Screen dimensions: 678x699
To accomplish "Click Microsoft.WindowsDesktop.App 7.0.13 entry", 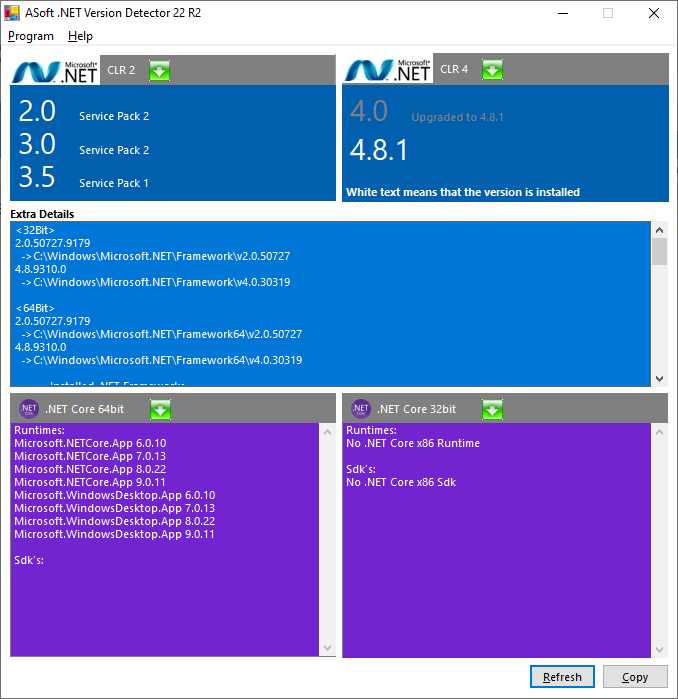I will (115, 508).
